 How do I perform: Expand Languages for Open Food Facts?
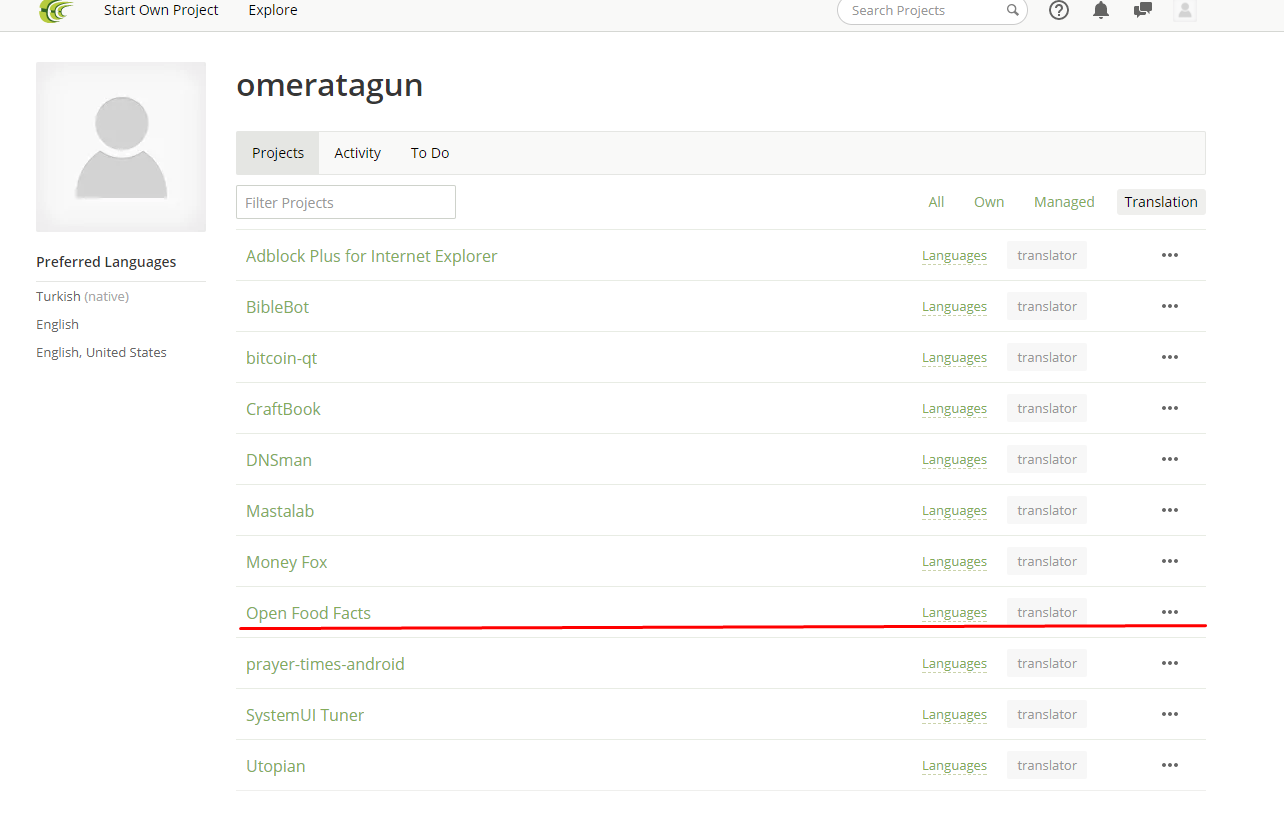coord(954,613)
